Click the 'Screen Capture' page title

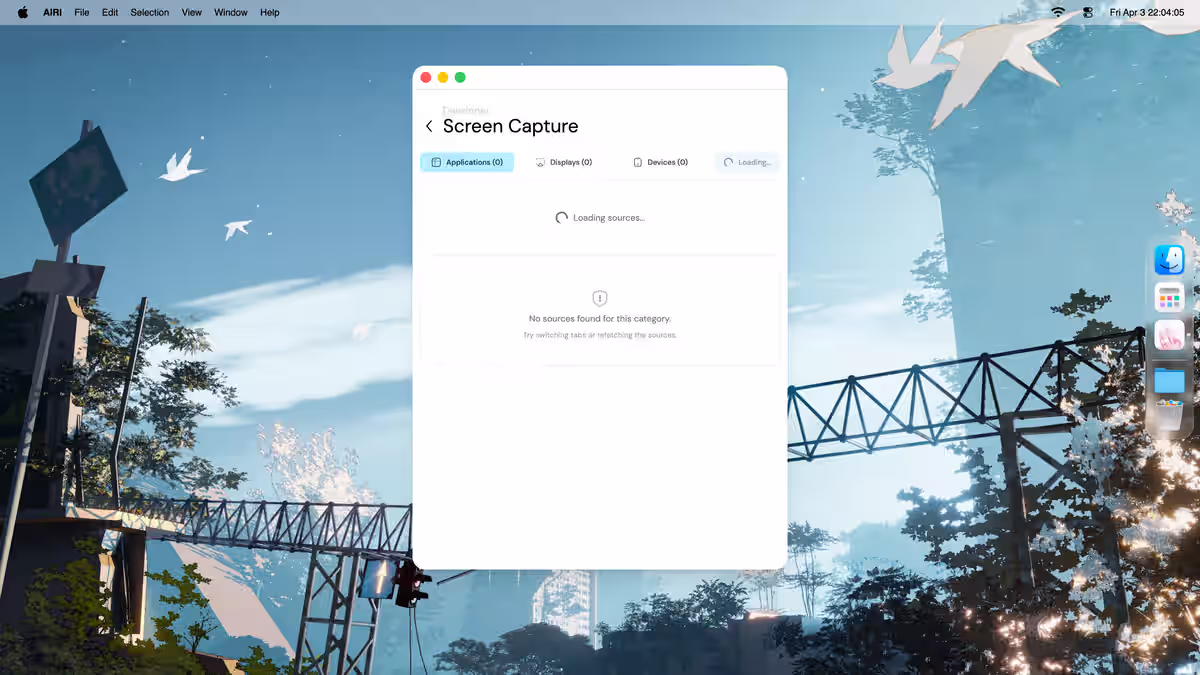point(510,126)
